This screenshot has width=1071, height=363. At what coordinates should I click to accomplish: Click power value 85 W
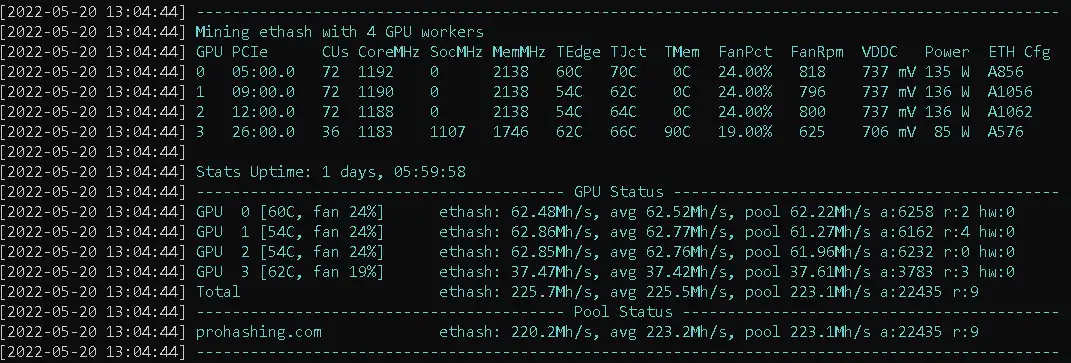(x=951, y=131)
